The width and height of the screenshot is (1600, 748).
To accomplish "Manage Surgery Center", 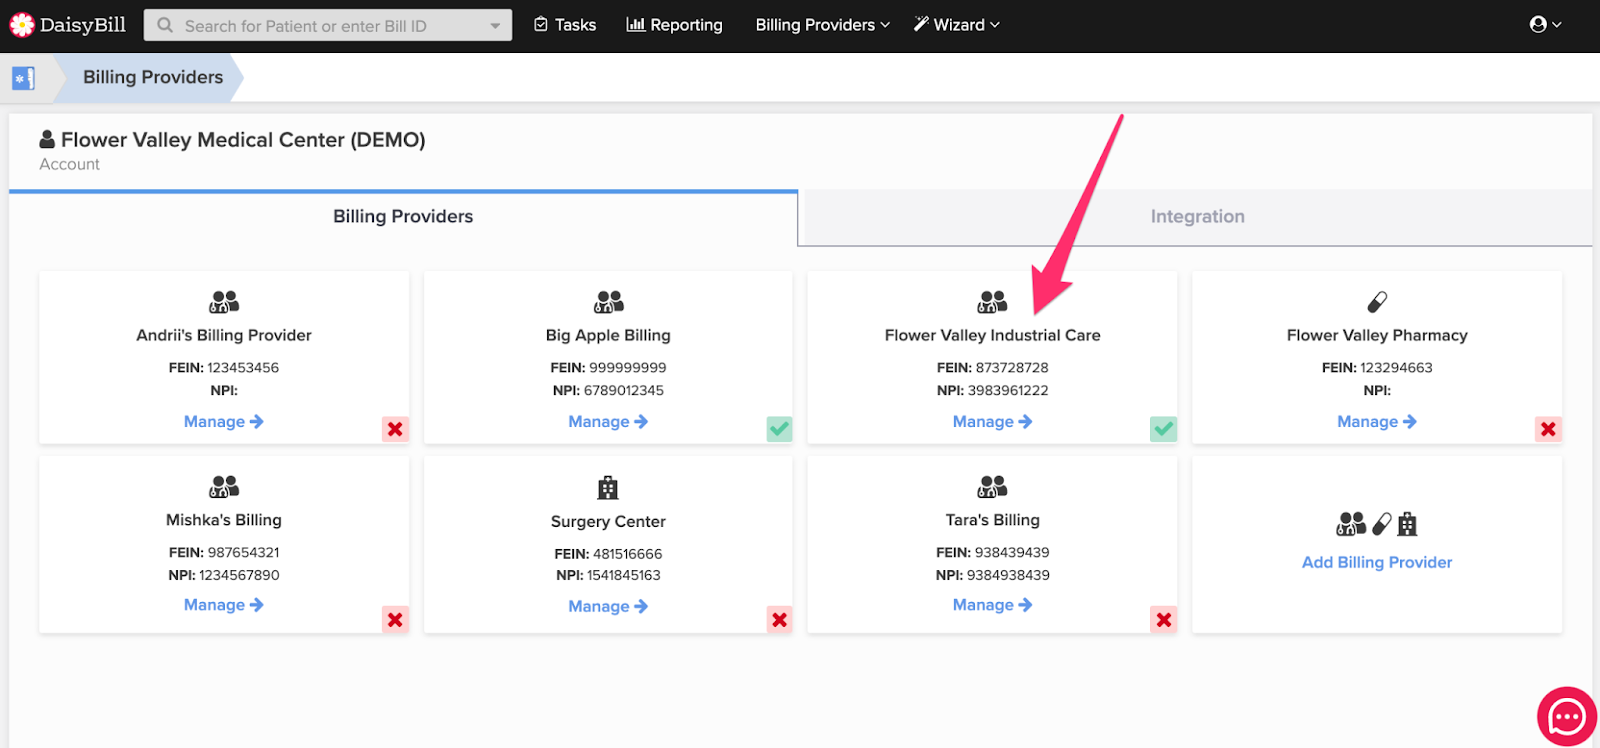I will (608, 606).
